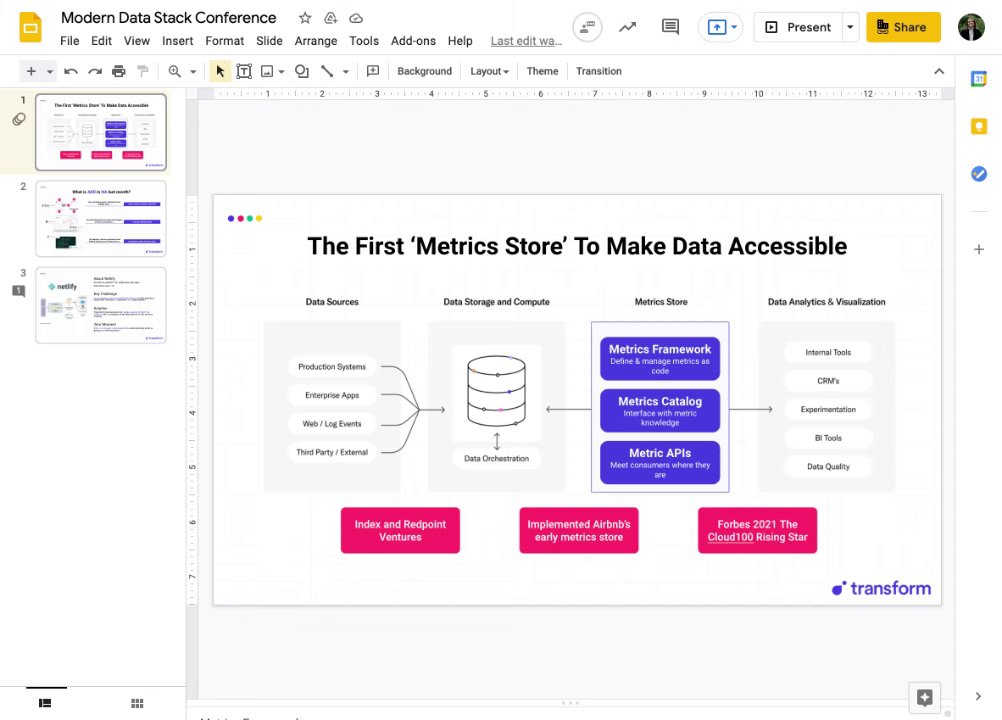Screen dimensions: 1002x720
Task: Click the insert image tool
Action: point(267,71)
